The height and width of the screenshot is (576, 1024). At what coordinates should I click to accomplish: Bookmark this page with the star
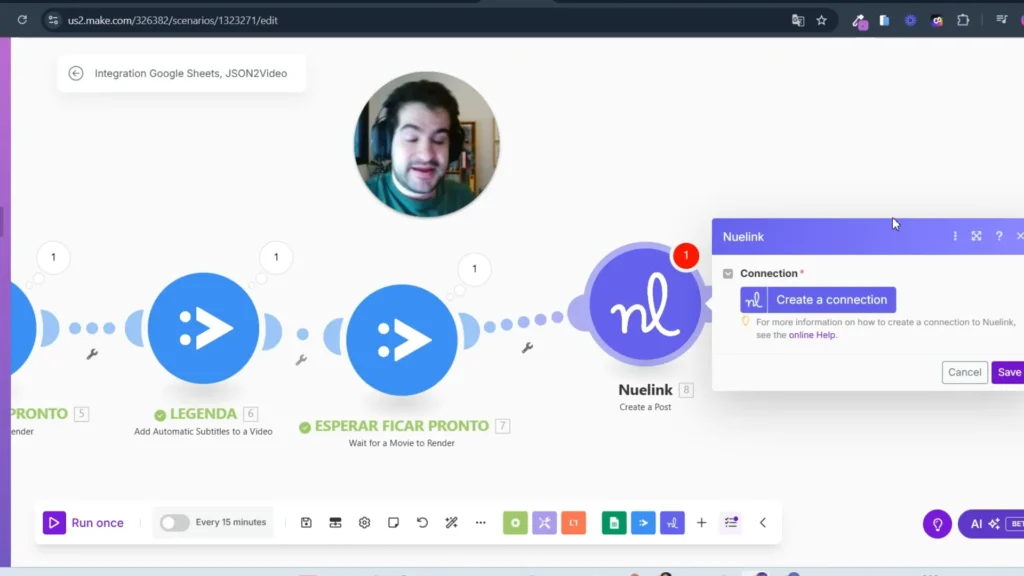tap(822, 20)
